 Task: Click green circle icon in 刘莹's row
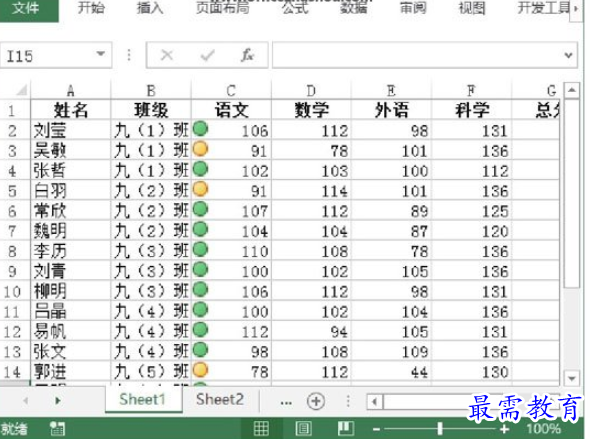tap(201, 129)
